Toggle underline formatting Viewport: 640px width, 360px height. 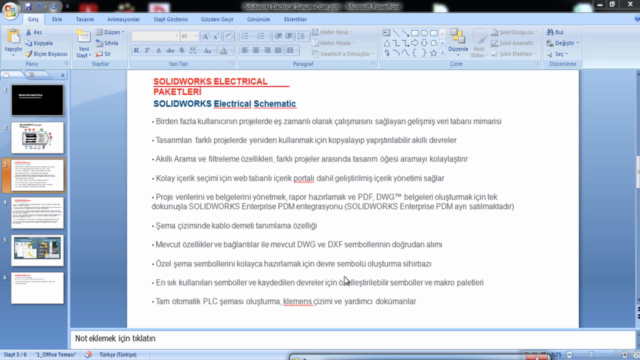coord(158,50)
